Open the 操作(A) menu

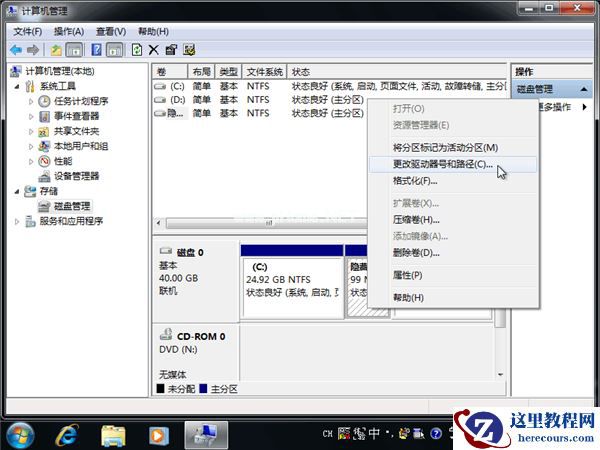pos(69,31)
